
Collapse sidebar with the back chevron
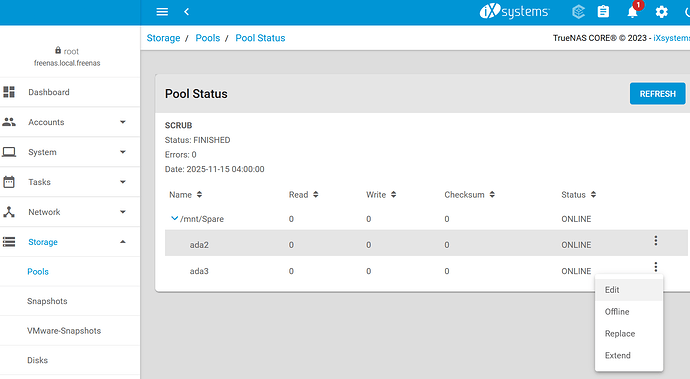[x=187, y=12]
